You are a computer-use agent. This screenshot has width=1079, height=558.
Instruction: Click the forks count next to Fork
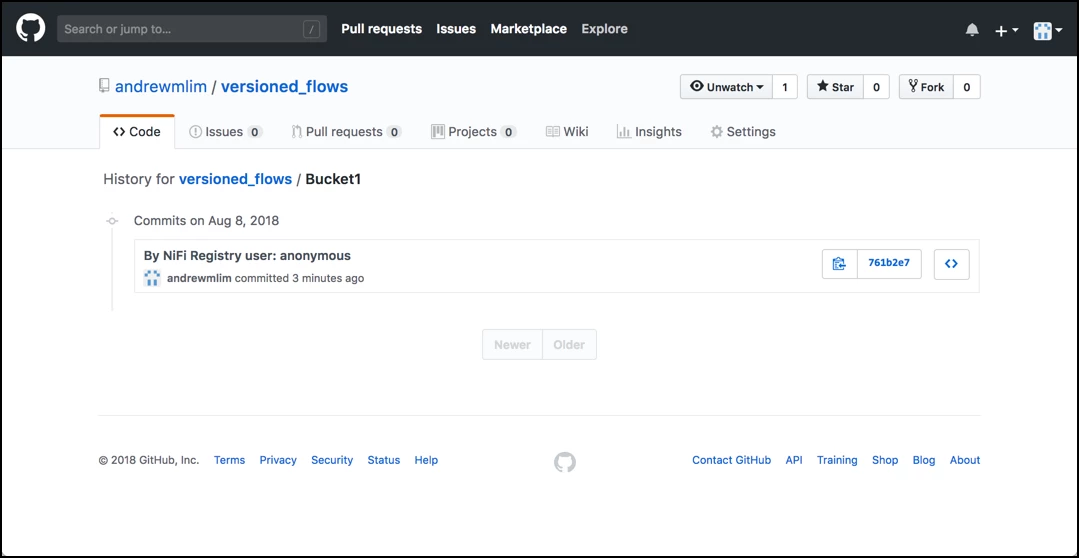[x=967, y=87]
